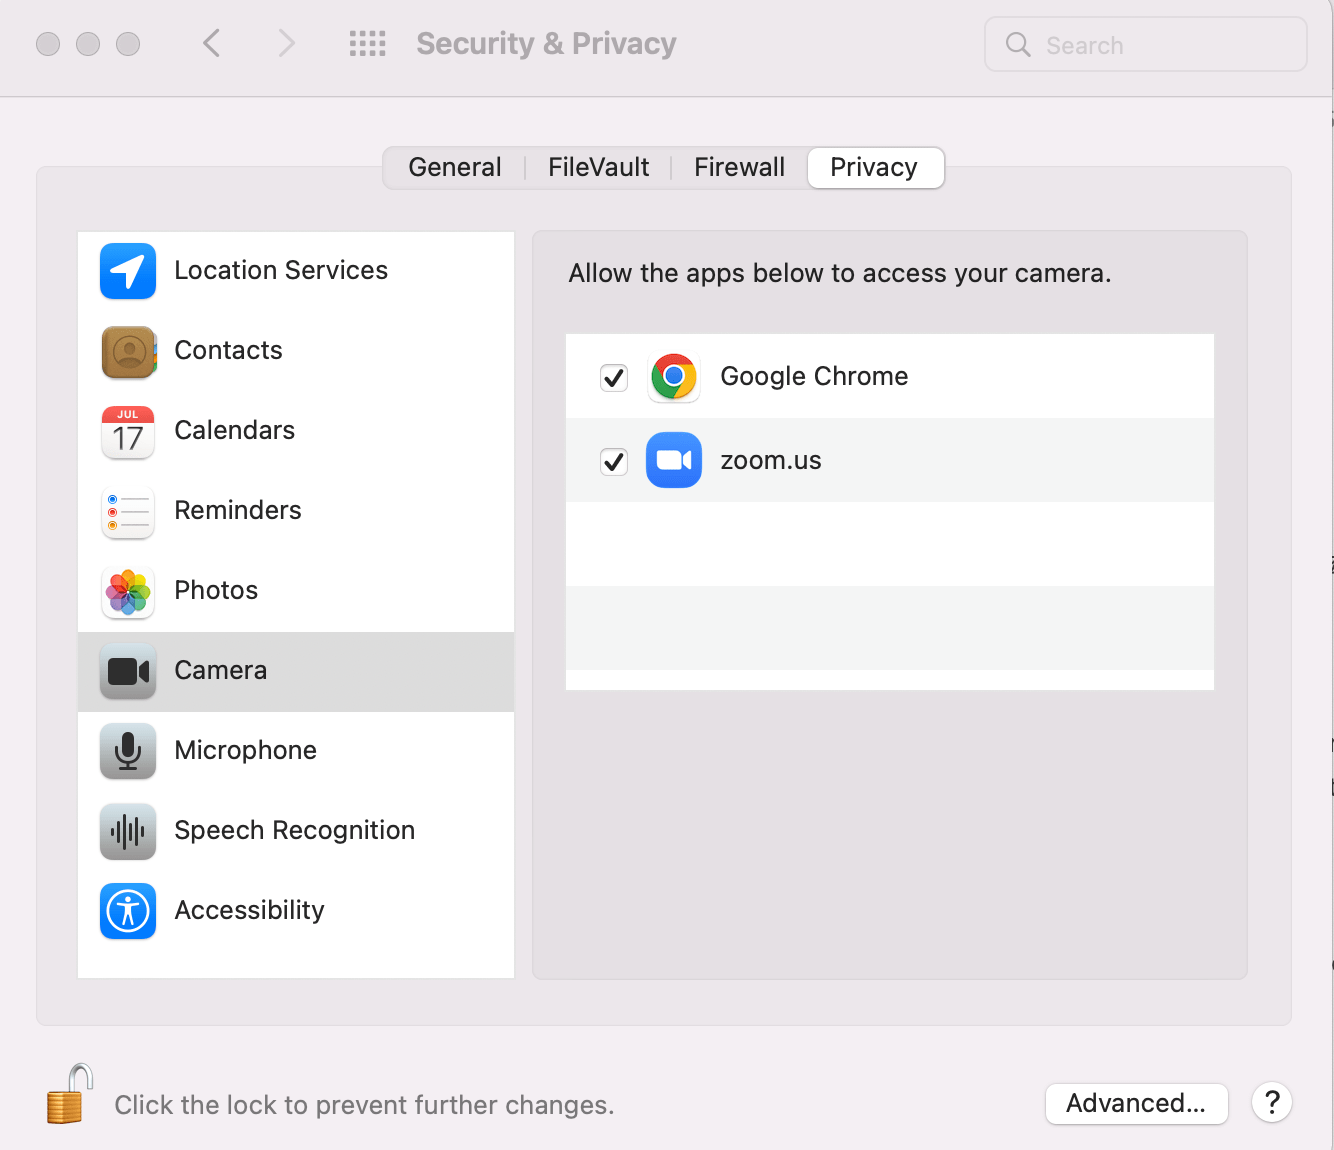Click the Google Chrome app name
Viewport: 1334px width, 1150px height.
814,376
